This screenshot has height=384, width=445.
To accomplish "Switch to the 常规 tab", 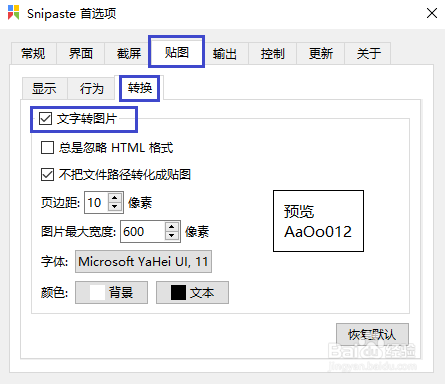I will pos(33,53).
